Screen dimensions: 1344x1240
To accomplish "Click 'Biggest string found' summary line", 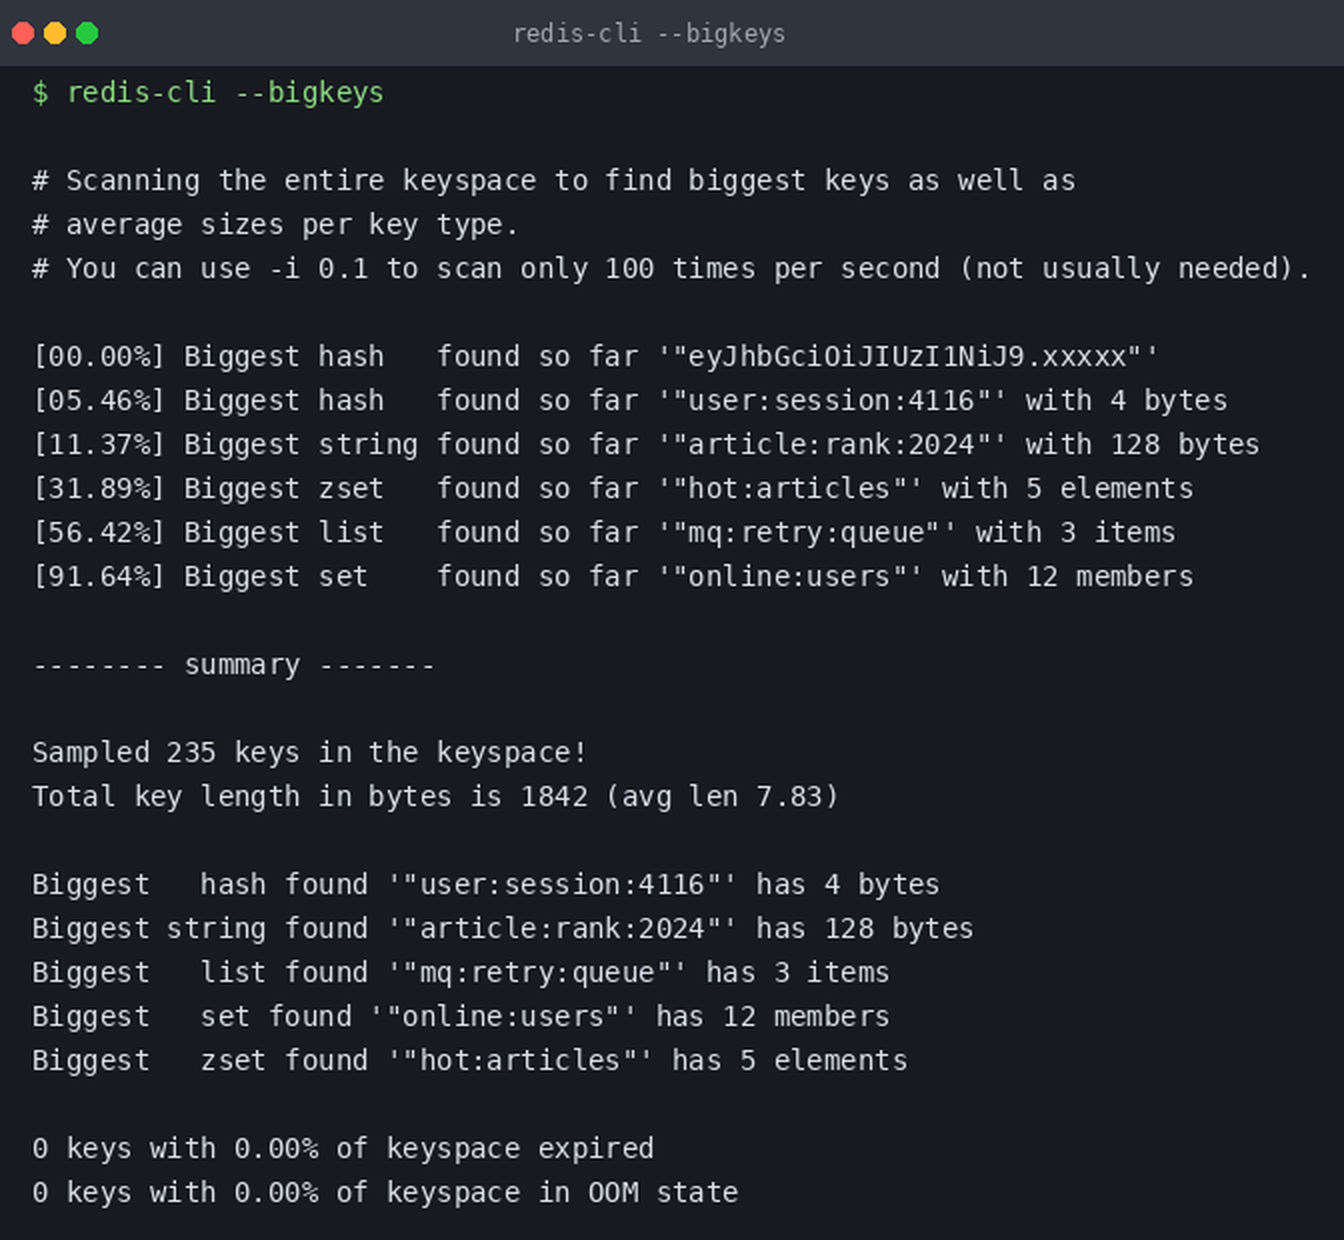I will coord(502,929).
